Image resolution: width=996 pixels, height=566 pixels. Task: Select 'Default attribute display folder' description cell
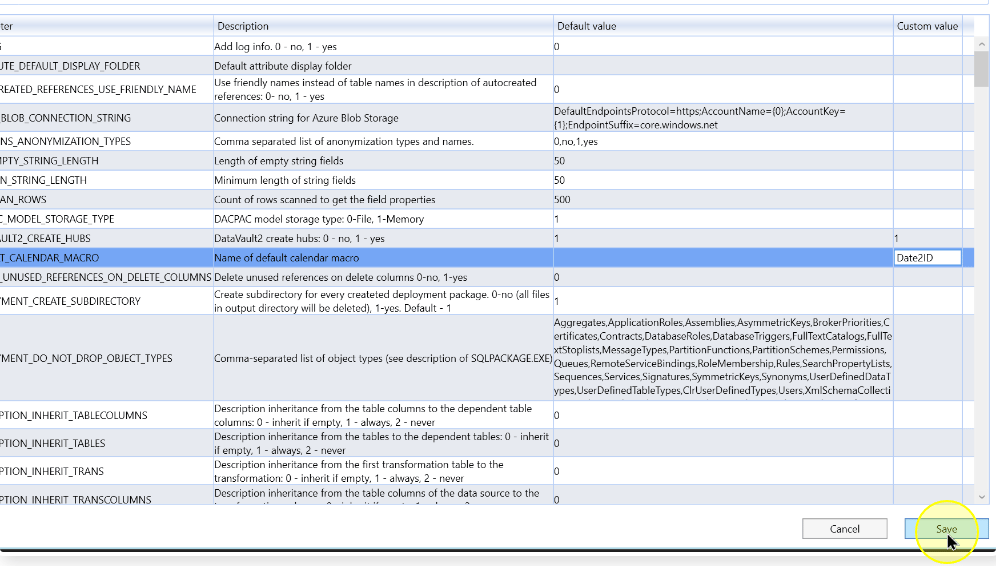click(383, 65)
